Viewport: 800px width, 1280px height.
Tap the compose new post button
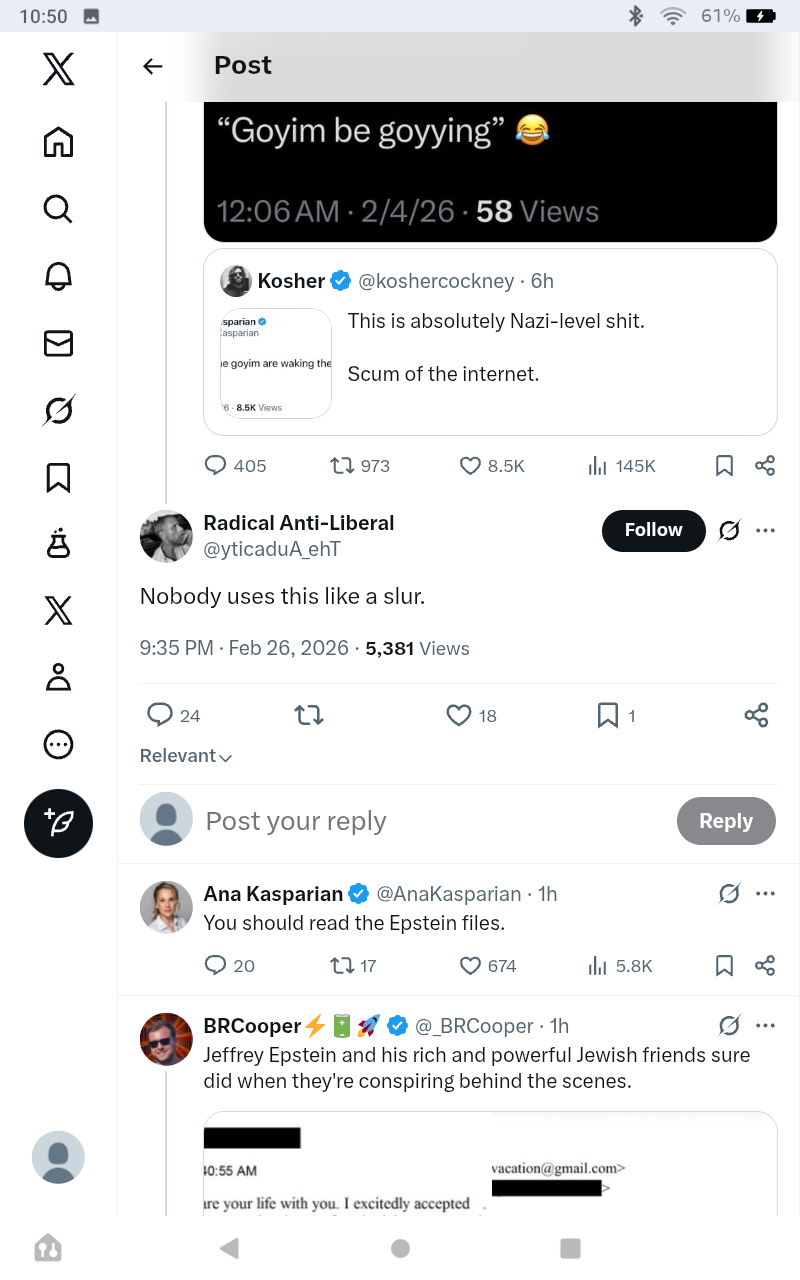coord(58,823)
